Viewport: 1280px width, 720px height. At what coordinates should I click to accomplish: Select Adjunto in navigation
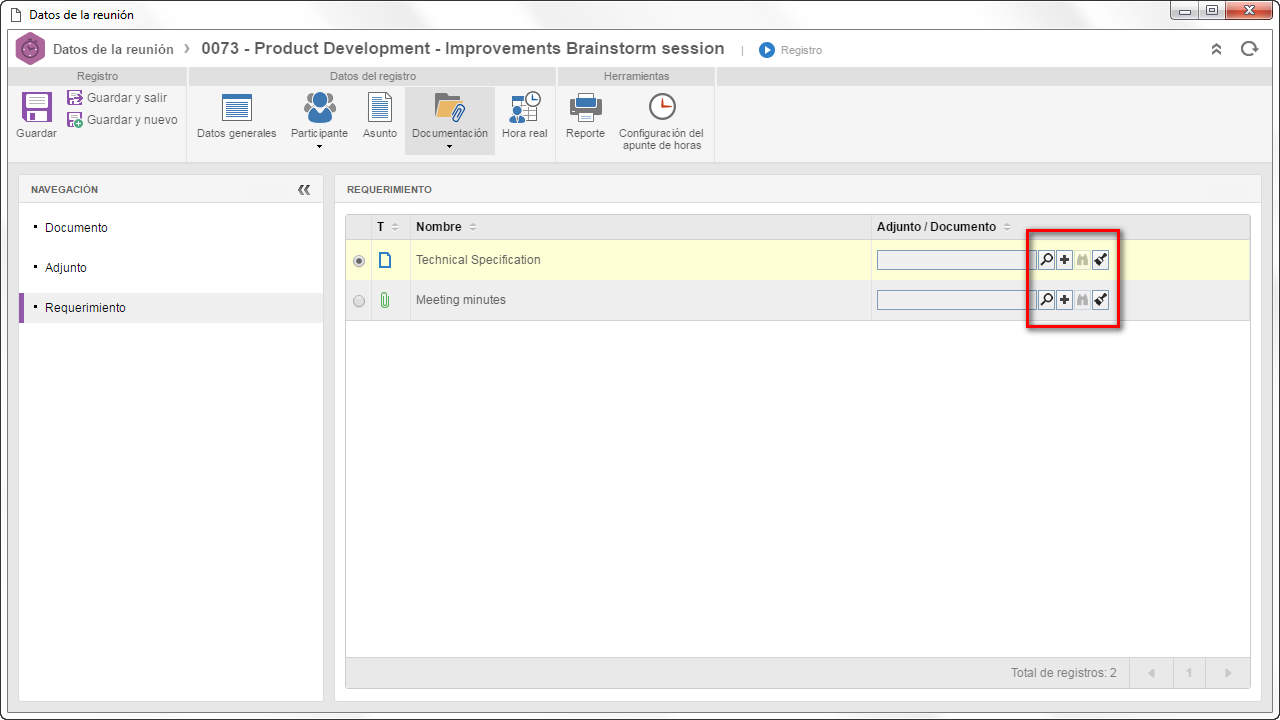pyautogui.click(x=66, y=268)
